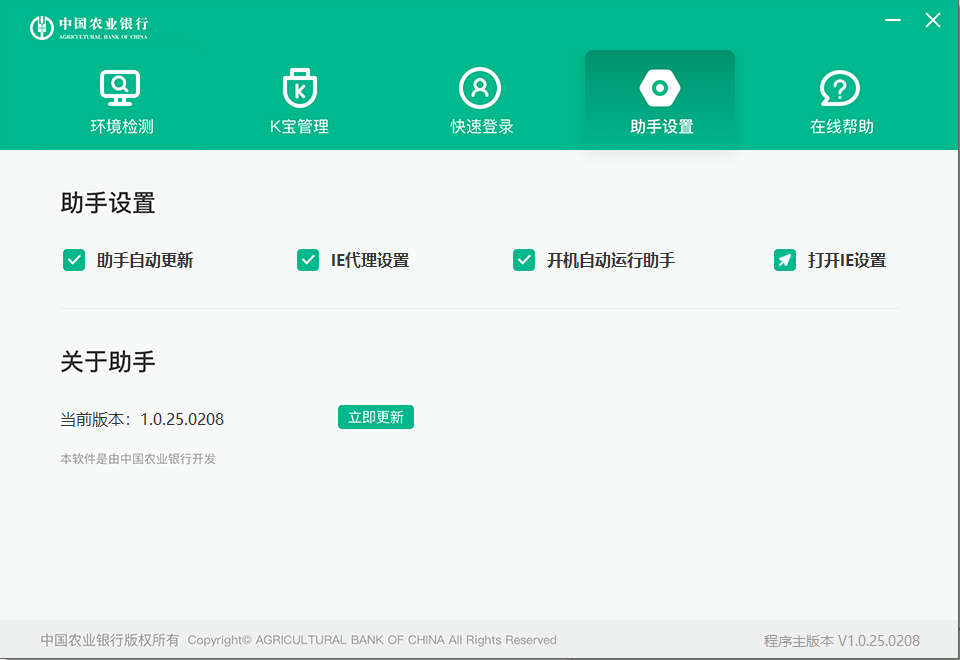Uncheck the IE代理设置 option
This screenshot has height=660, width=960.
307,260
